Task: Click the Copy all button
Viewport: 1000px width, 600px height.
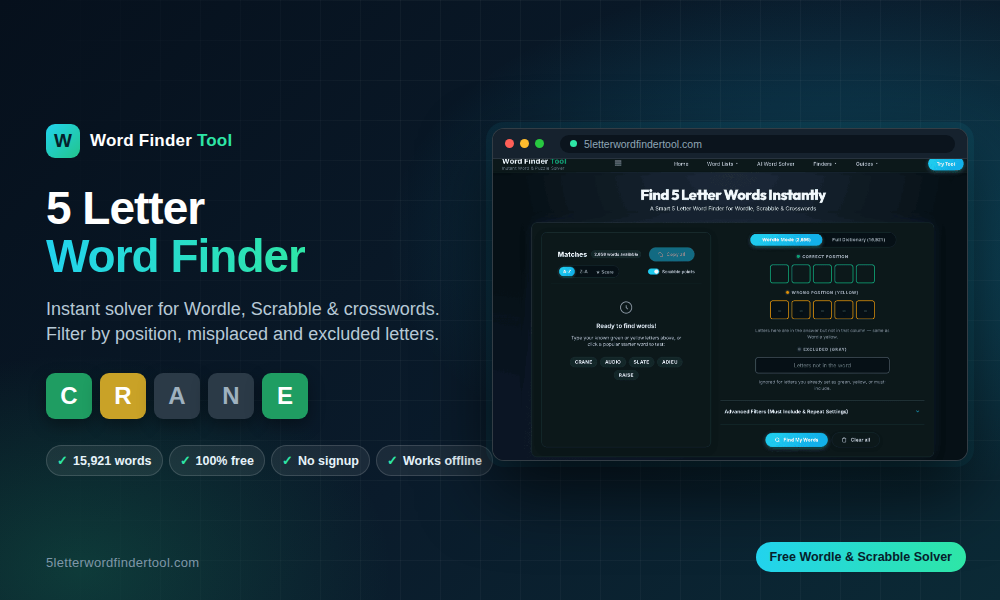Action: pos(672,254)
